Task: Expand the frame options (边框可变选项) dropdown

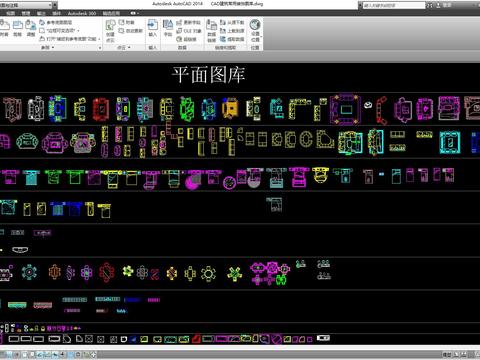Action: pyautogui.click(x=59, y=30)
